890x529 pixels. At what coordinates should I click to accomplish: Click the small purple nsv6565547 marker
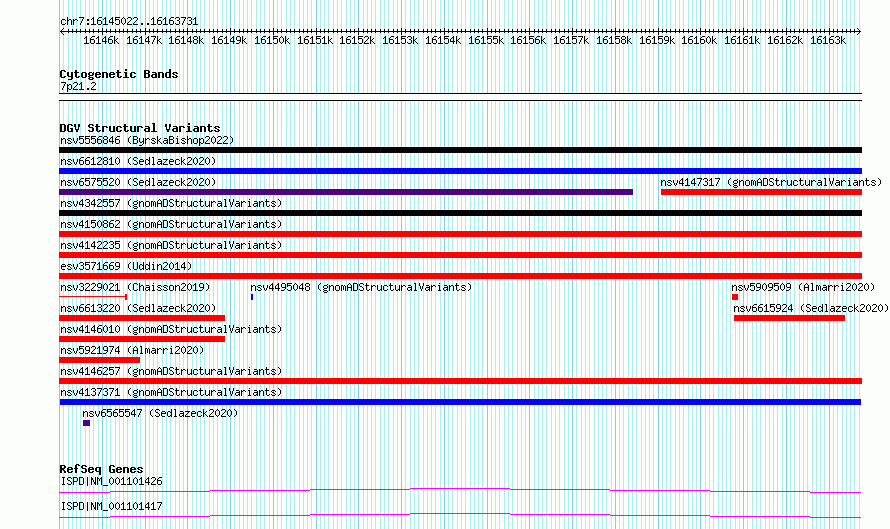coord(86,423)
